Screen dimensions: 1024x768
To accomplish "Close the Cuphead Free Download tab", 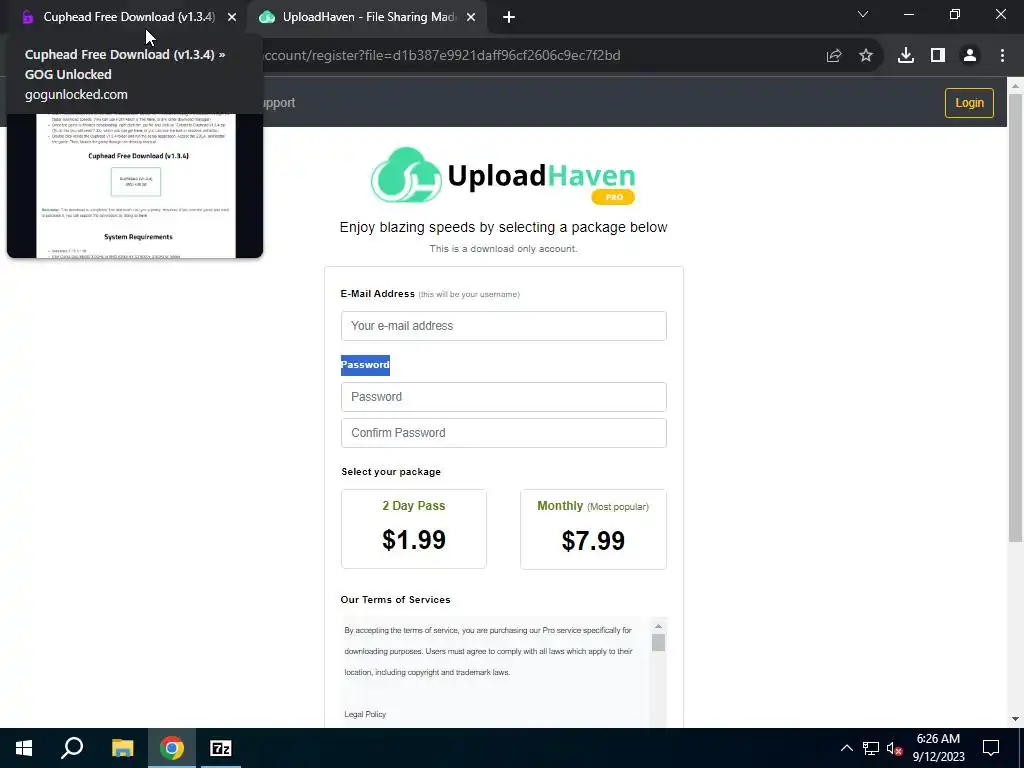I will (x=232, y=17).
